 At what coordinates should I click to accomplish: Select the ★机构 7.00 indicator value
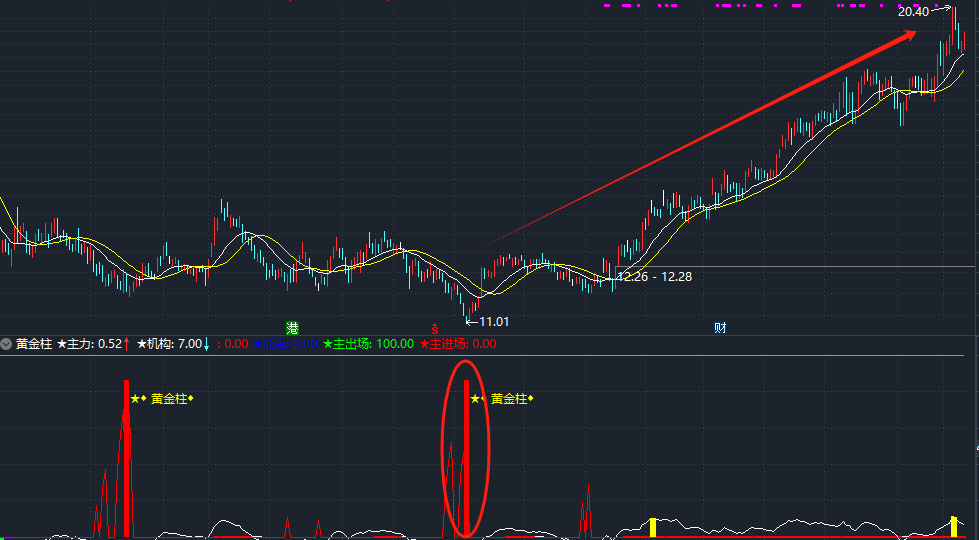coord(170,344)
